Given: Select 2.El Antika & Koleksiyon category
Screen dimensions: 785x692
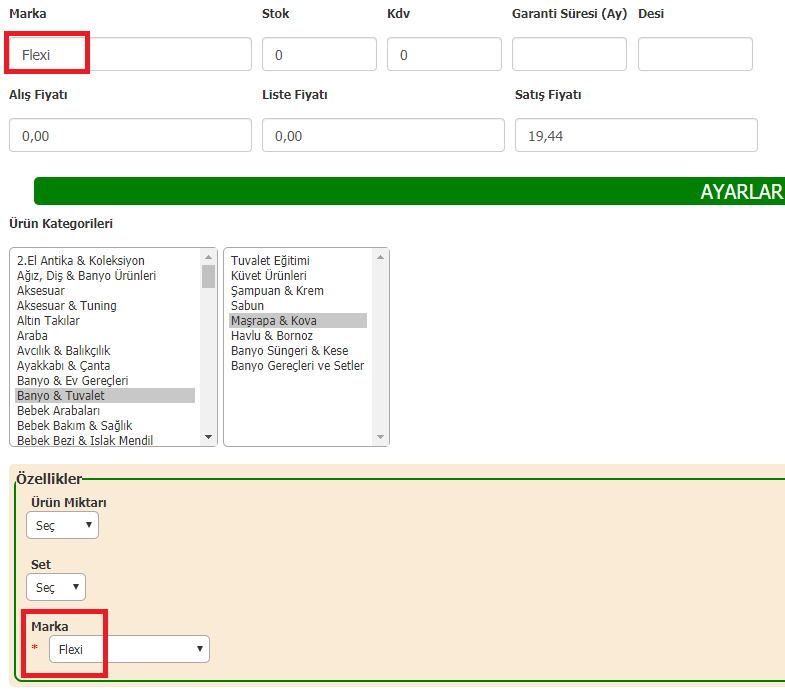Looking at the screenshot, I should [105, 260].
